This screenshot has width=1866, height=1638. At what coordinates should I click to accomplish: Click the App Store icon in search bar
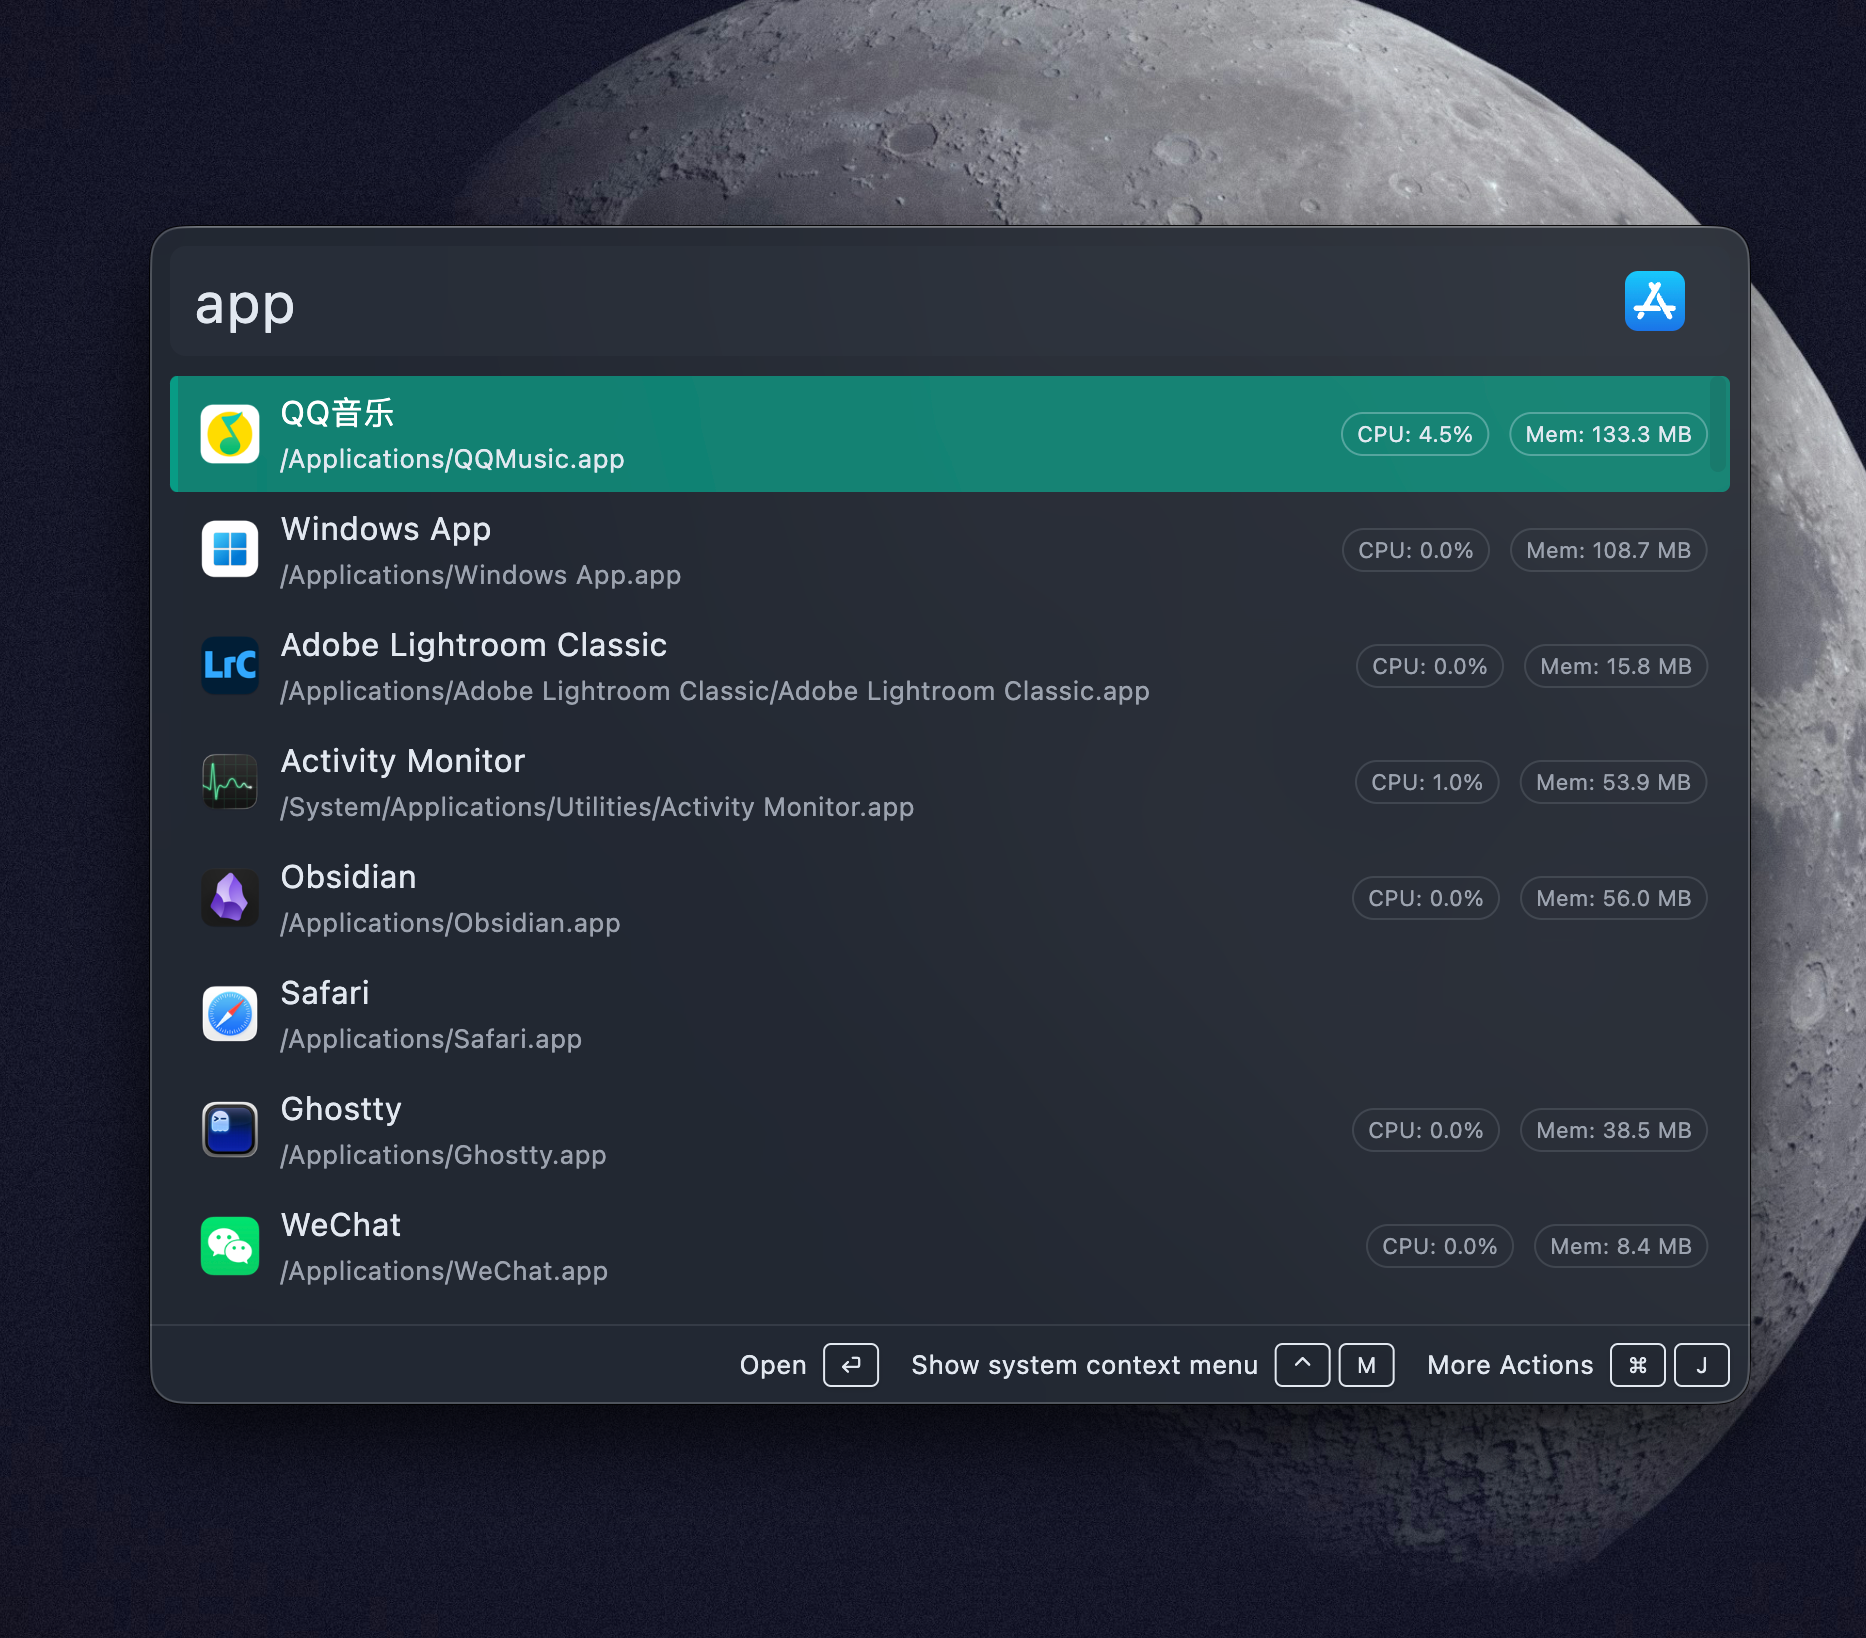(x=1654, y=301)
